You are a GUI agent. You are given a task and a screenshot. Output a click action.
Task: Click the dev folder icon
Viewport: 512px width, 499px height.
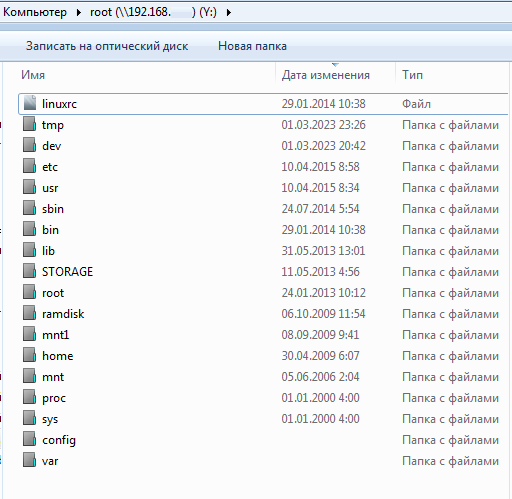click(x=30, y=145)
